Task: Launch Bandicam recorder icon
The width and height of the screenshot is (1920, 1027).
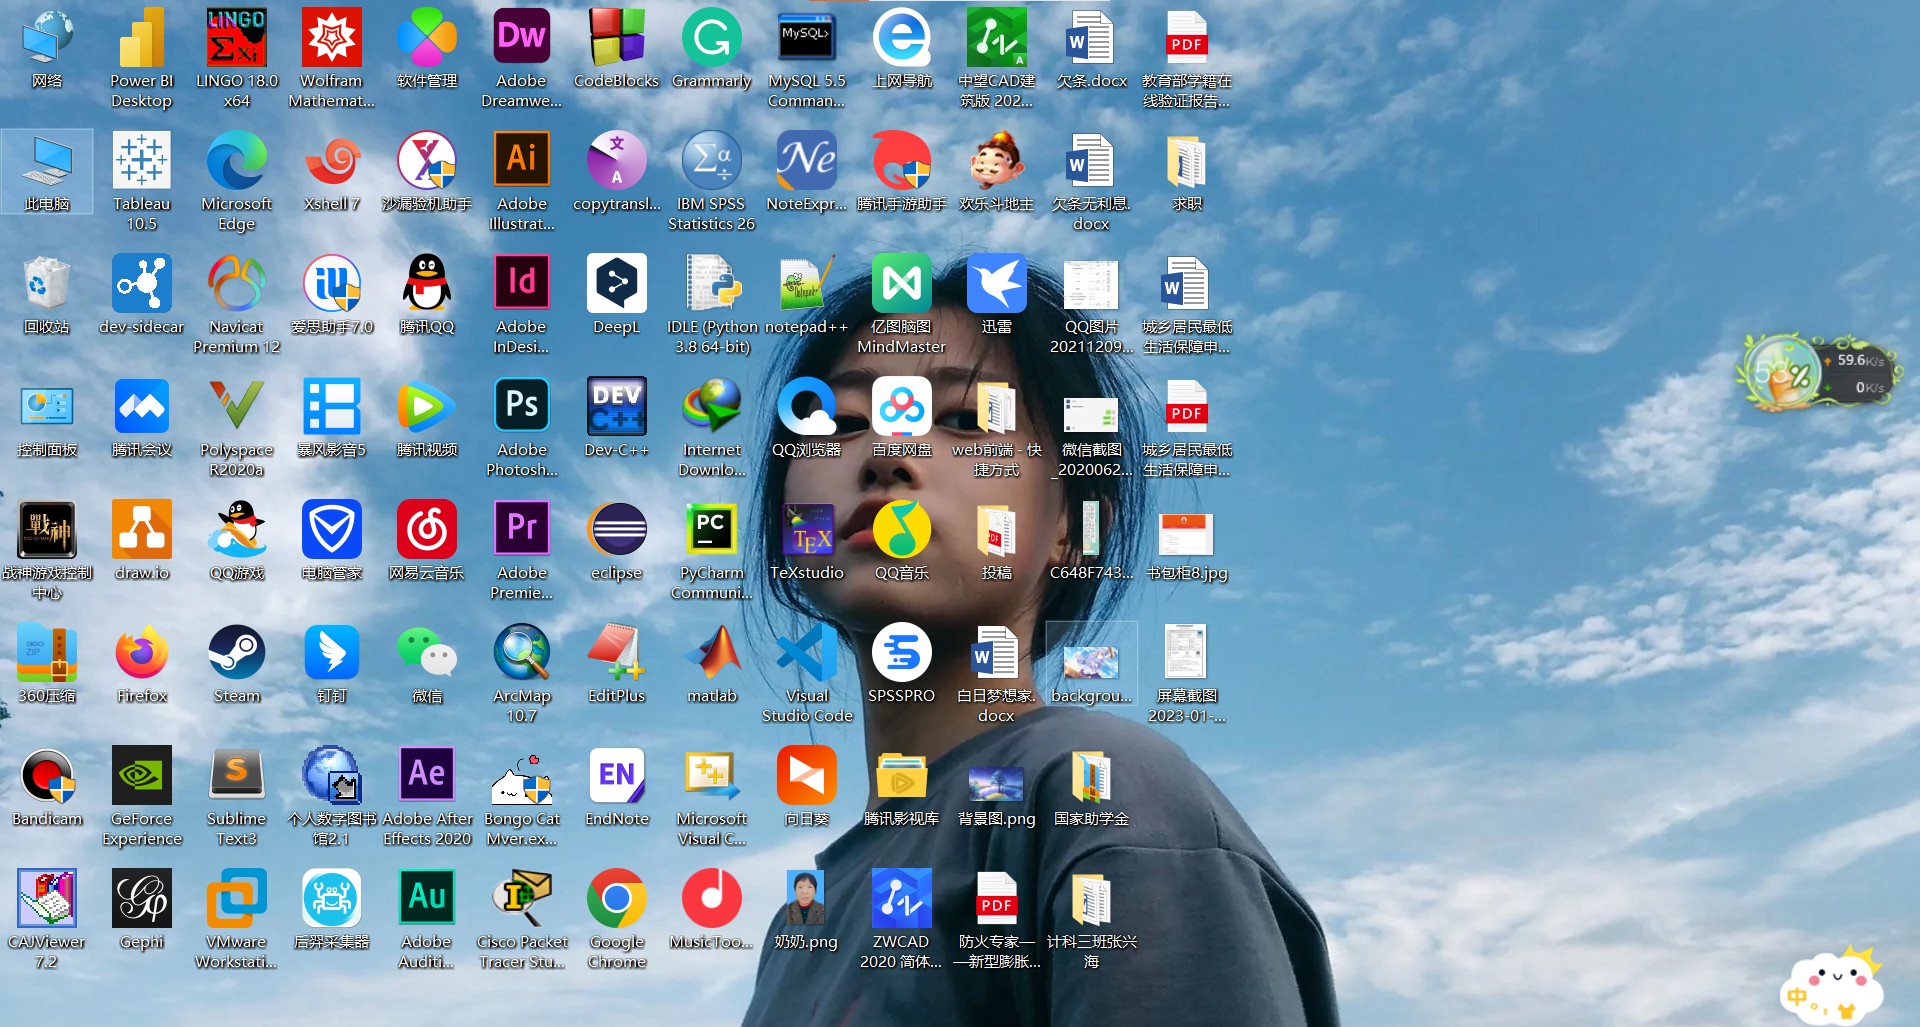Action: coord(47,776)
